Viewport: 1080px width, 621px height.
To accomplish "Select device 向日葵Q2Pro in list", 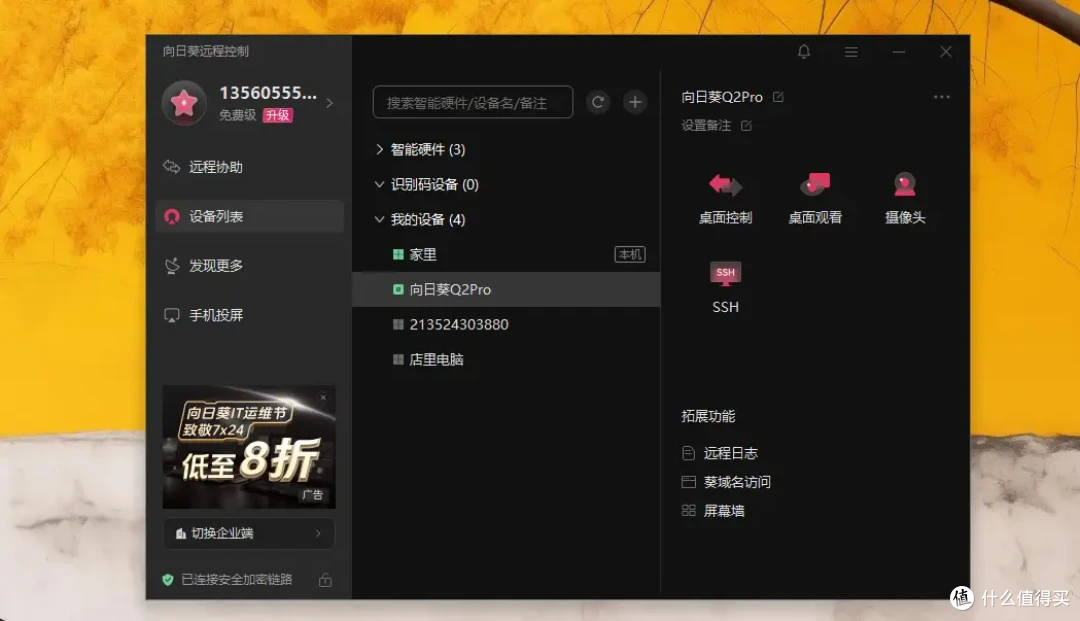I will coord(506,290).
